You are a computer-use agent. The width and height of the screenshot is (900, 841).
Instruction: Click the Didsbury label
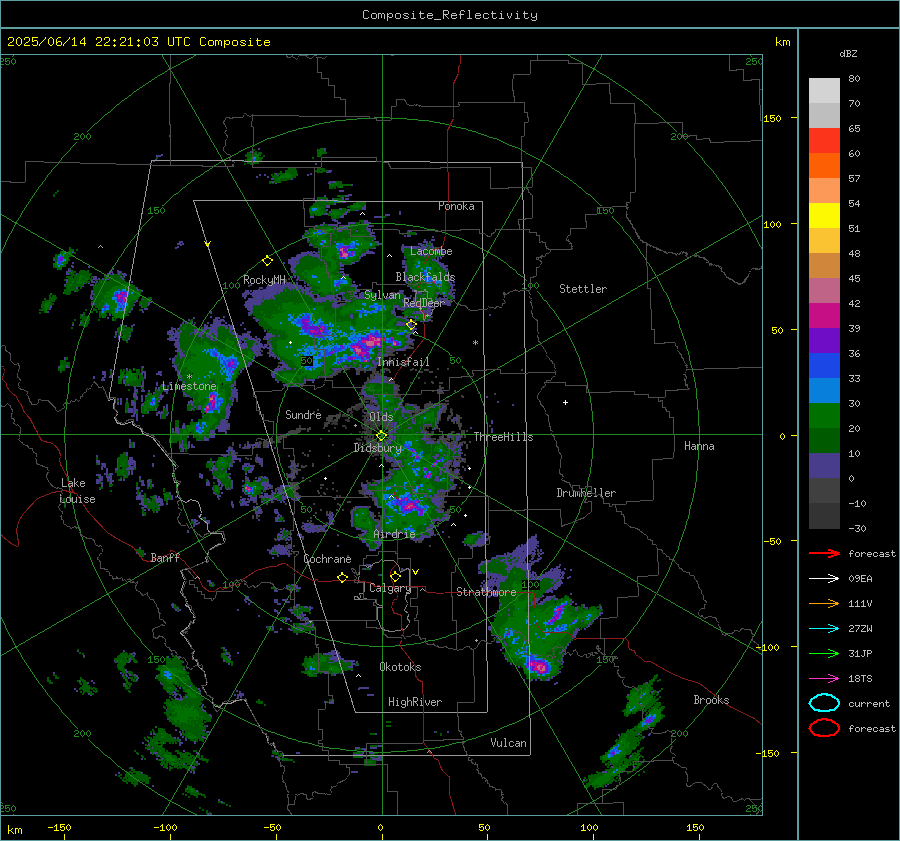pyautogui.click(x=377, y=448)
